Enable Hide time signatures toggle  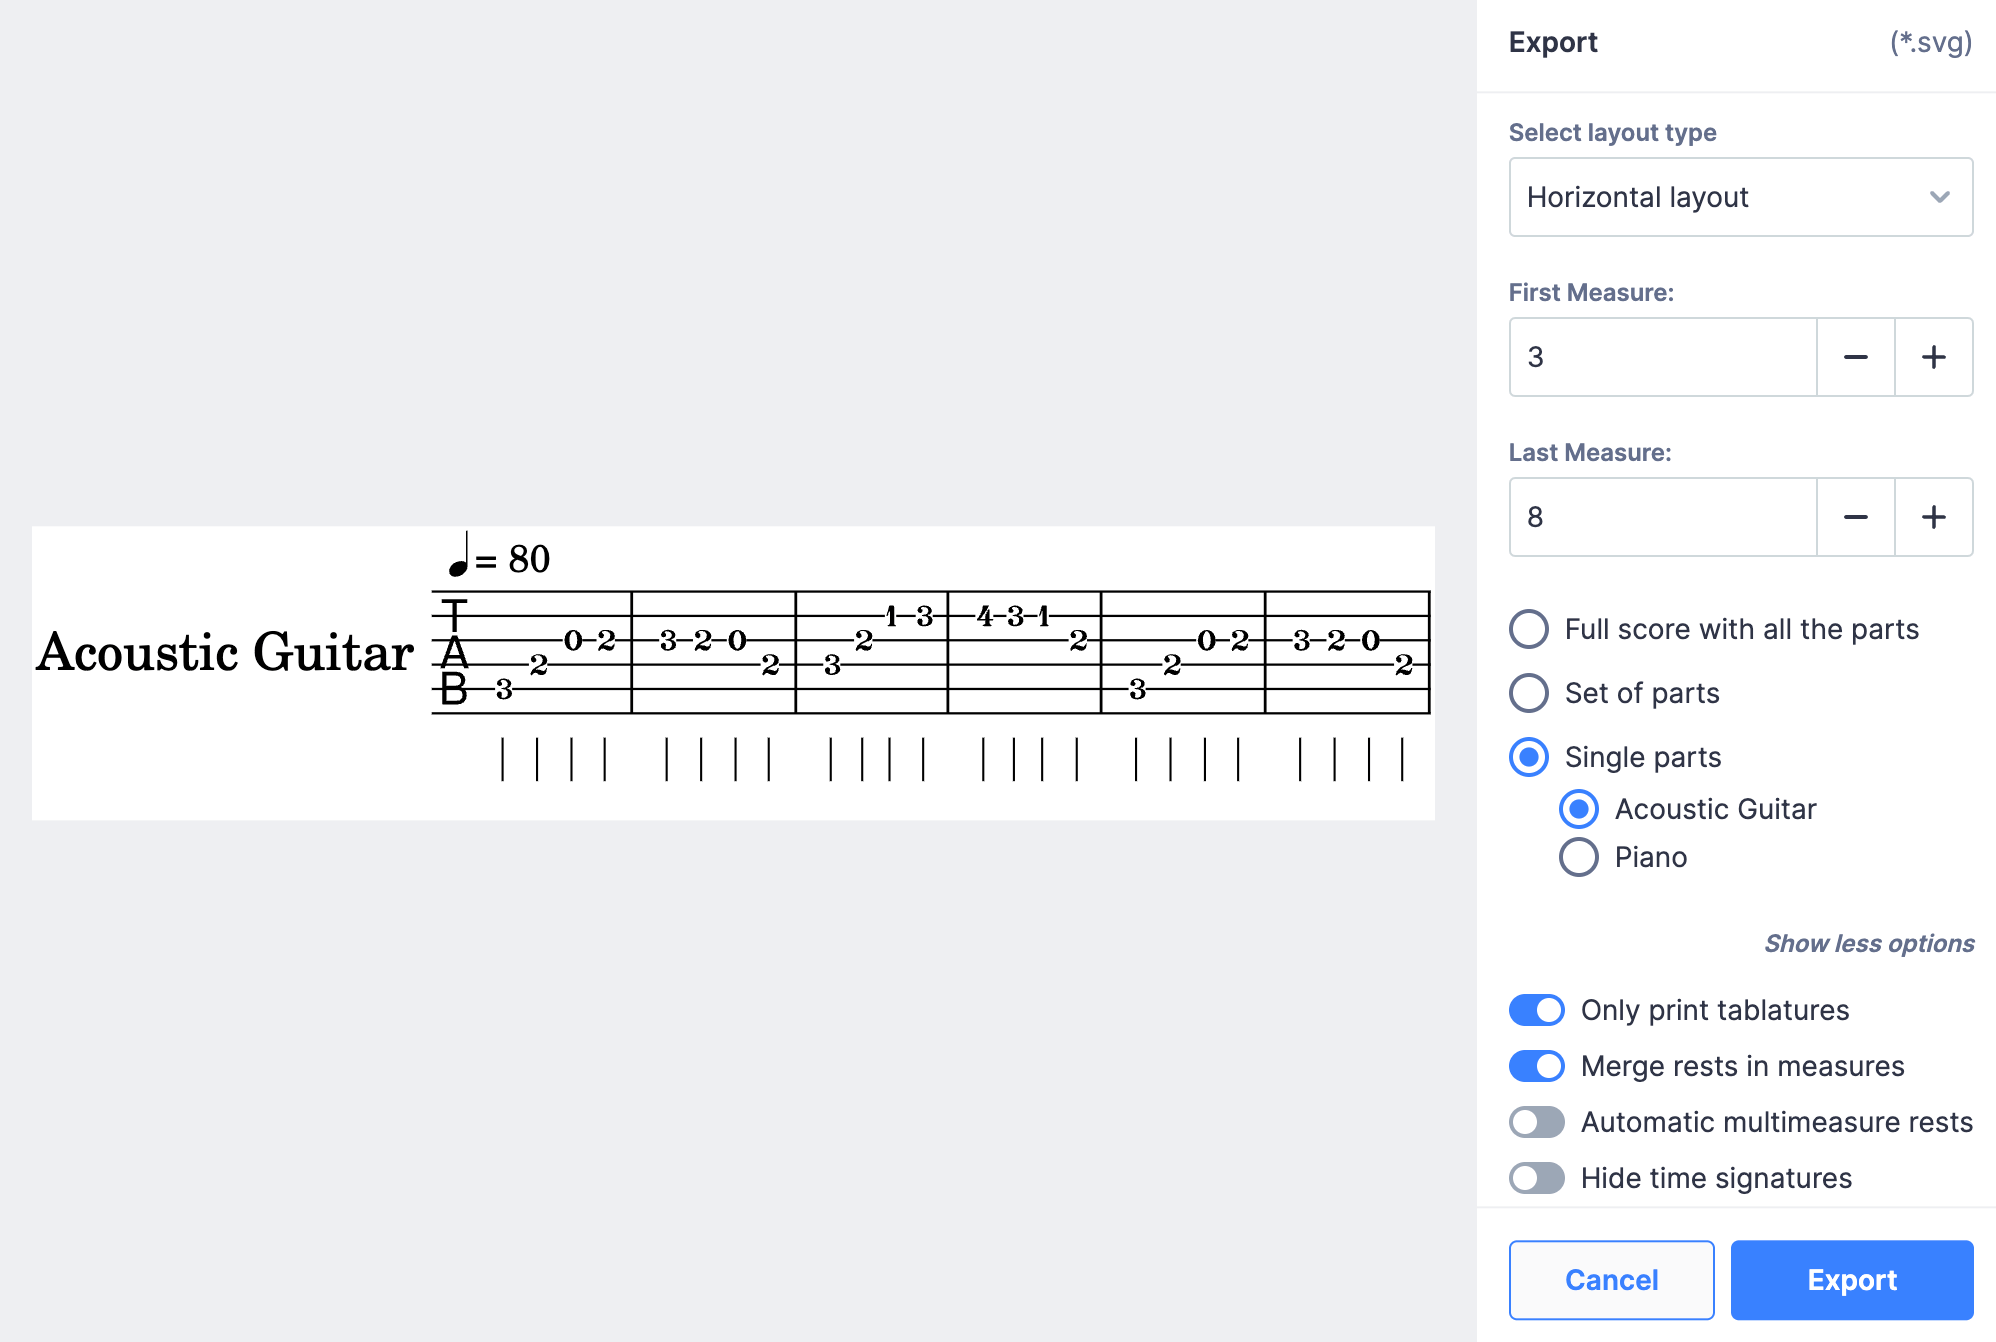click(1537, 1178)
